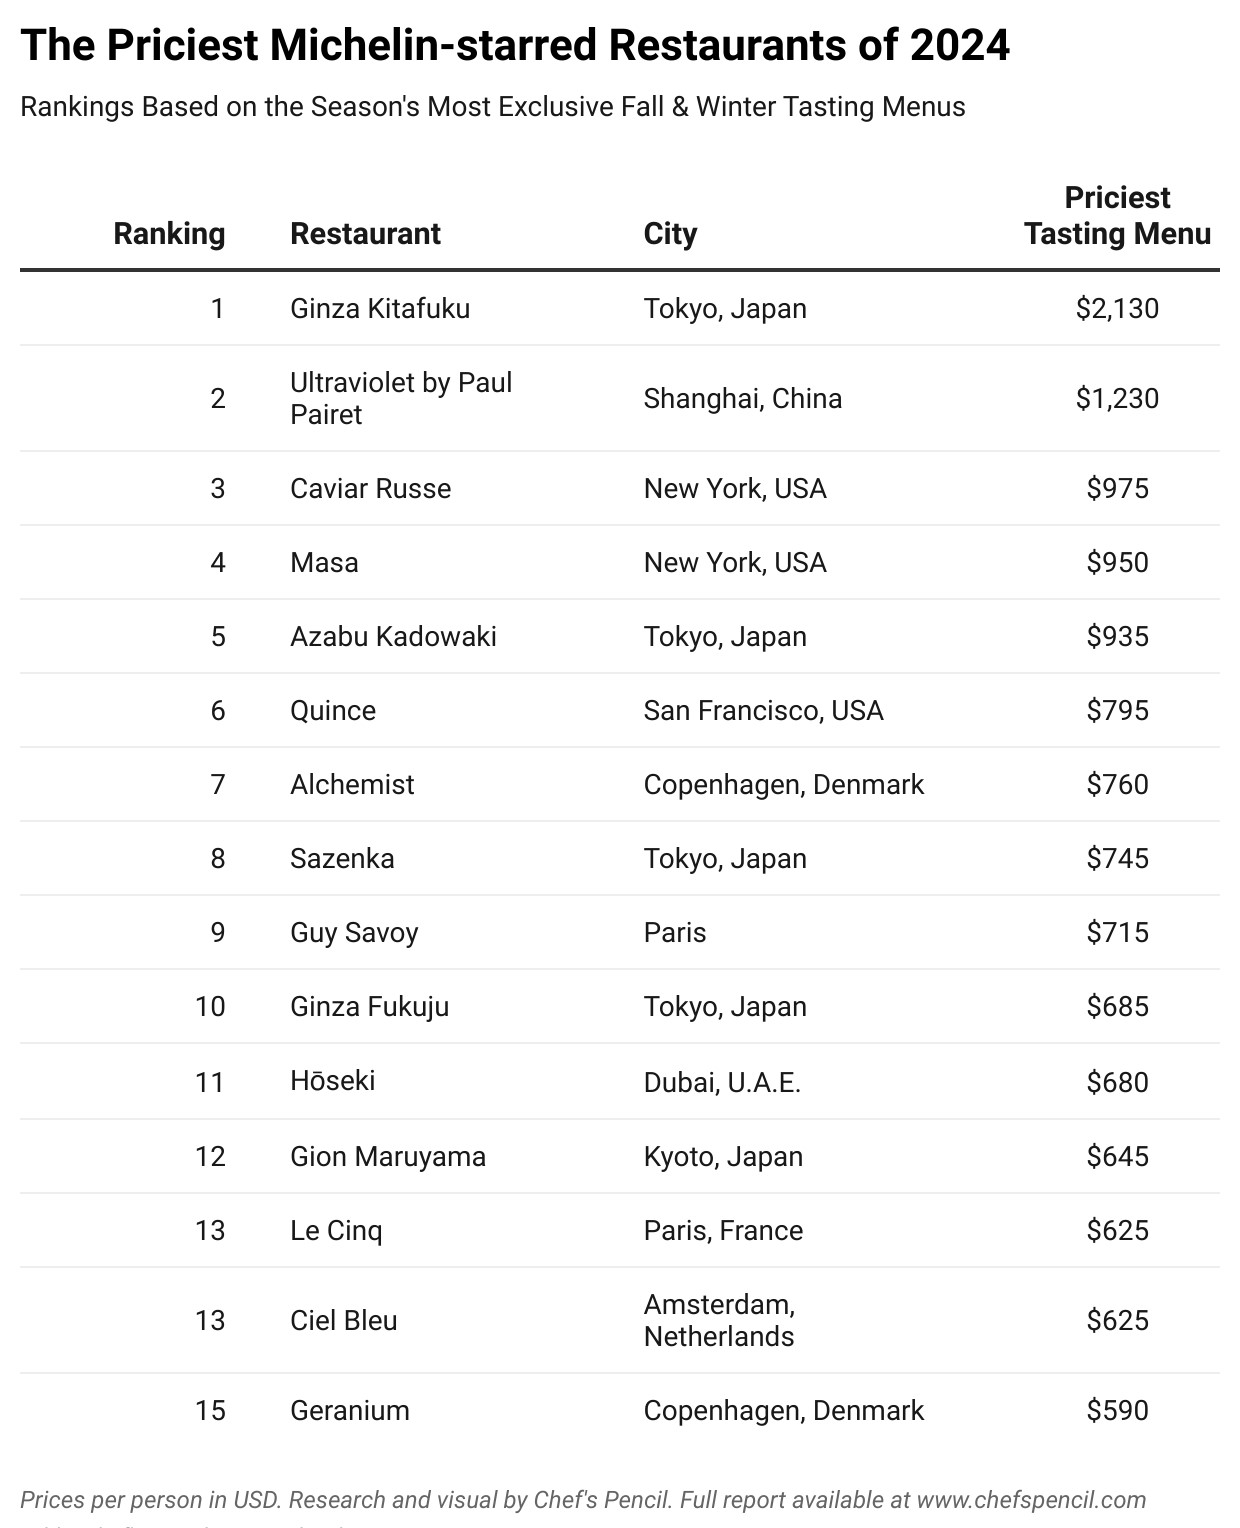This screenshot has height=1528, width=1240.
Task: Click the $745 price for Sazenka
Action: (1117, 858)
